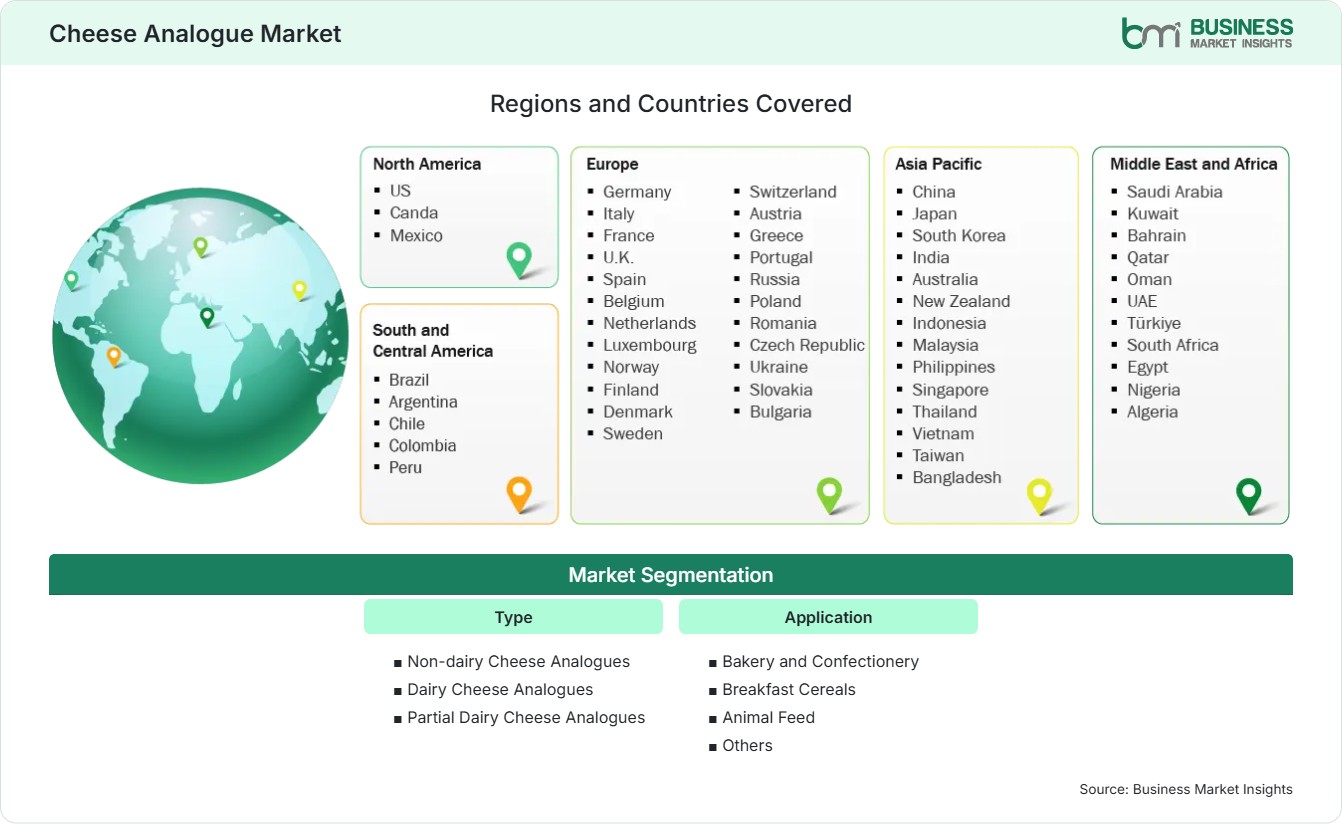
Task: Click Partial Dairy Cheese Analogues type
Action: tap(526, 717)
